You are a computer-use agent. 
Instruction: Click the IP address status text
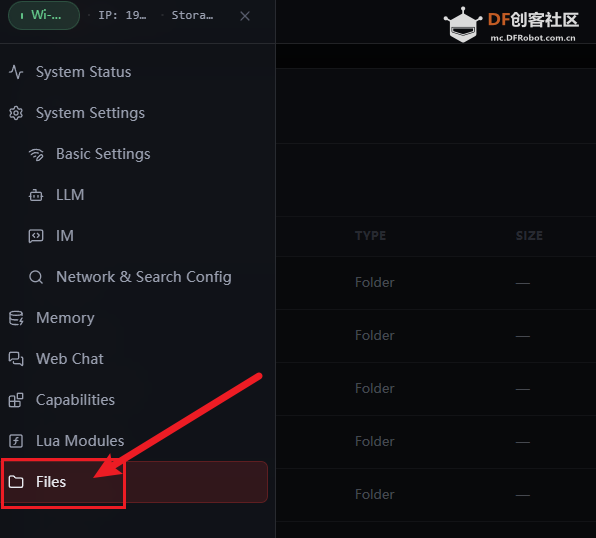click(122, 15)
